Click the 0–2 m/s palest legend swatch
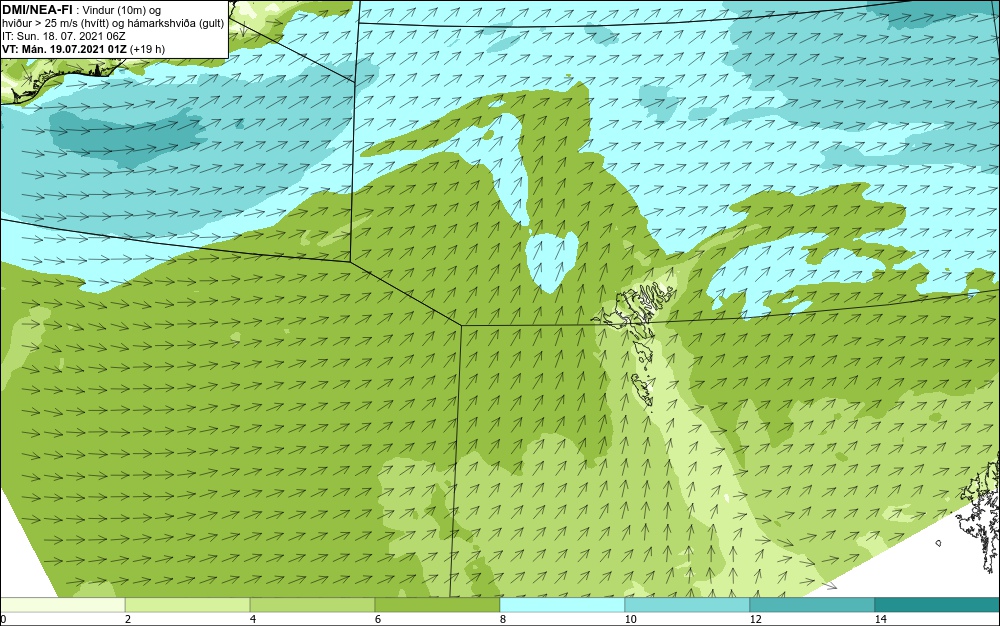The width and height of the screenshot is (1000, 626). [62, 604]
